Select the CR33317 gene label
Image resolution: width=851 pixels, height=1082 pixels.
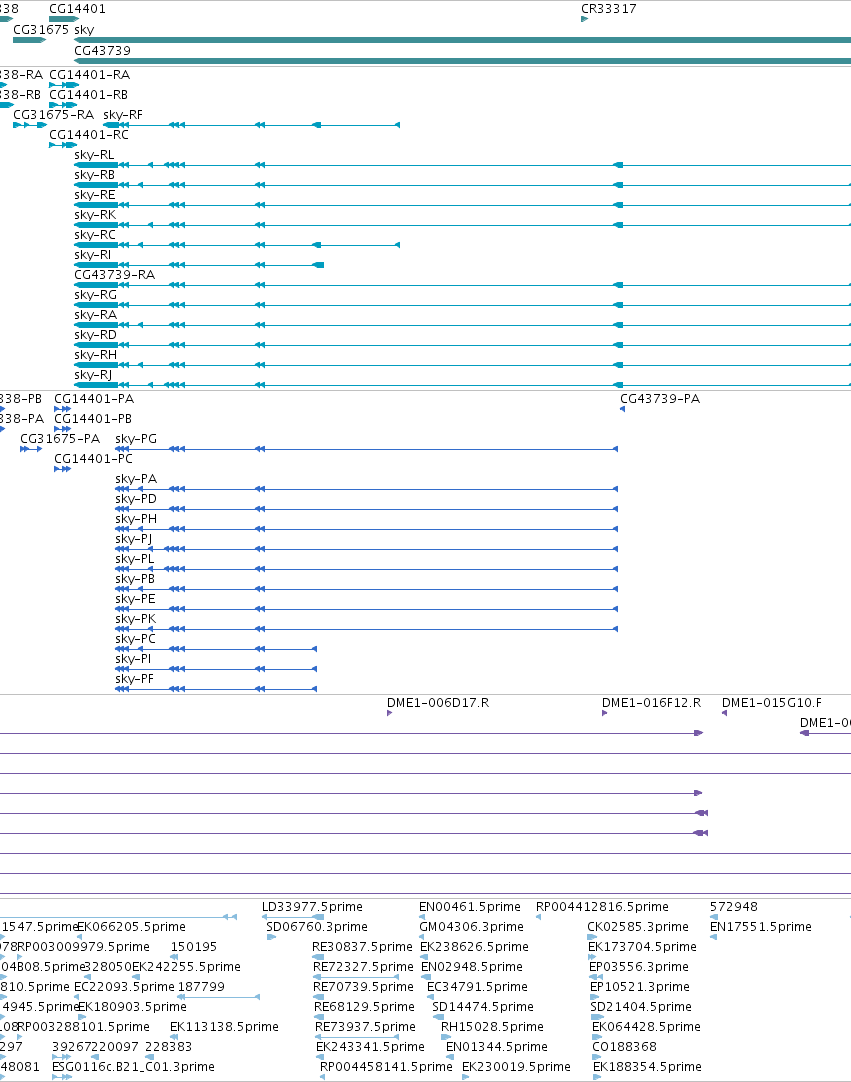pyautogui.click(x=609, y=9)
